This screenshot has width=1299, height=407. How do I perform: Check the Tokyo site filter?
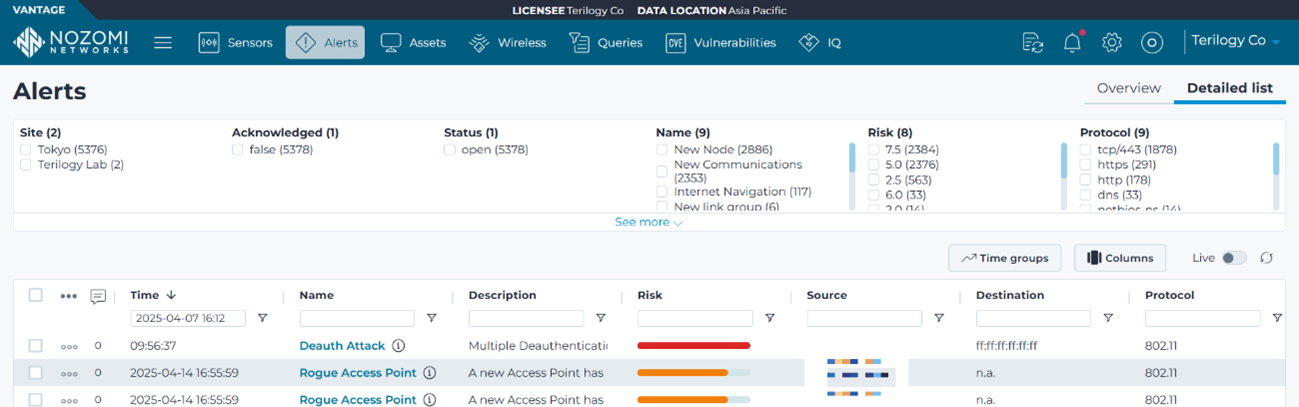(26, 150)
